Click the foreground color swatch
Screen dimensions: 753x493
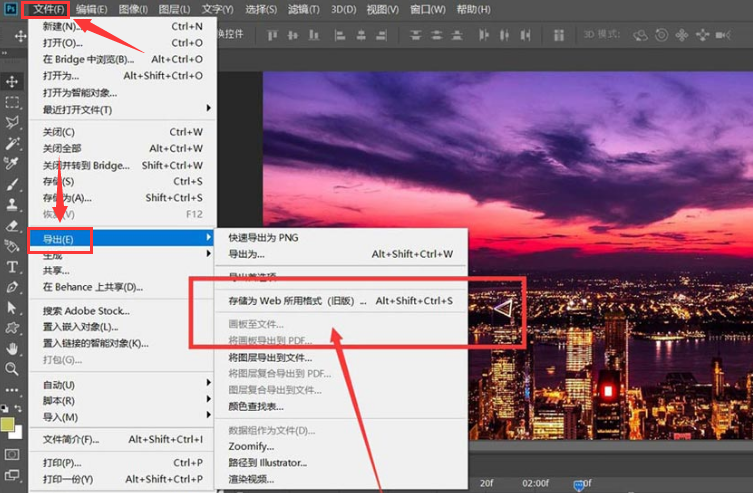click(9, 425)
